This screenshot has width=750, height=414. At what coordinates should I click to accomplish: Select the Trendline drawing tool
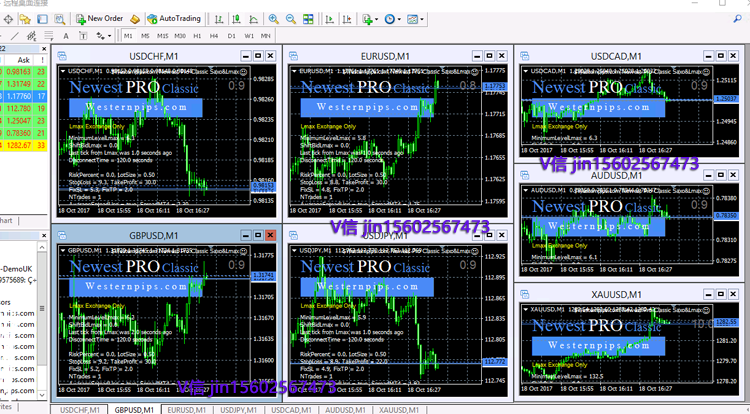pyautogui.click(x=15, y=36)
